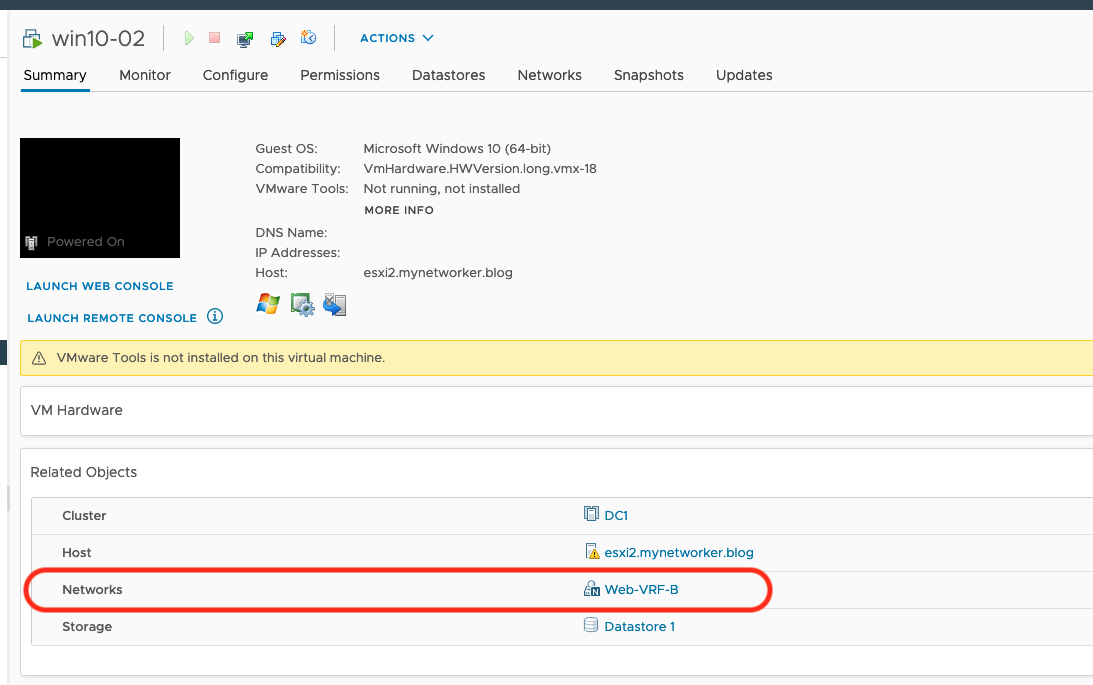Click the gear badge icon under Host
Viewport: 1093px width, 685px height.
(x=302, y=304)
